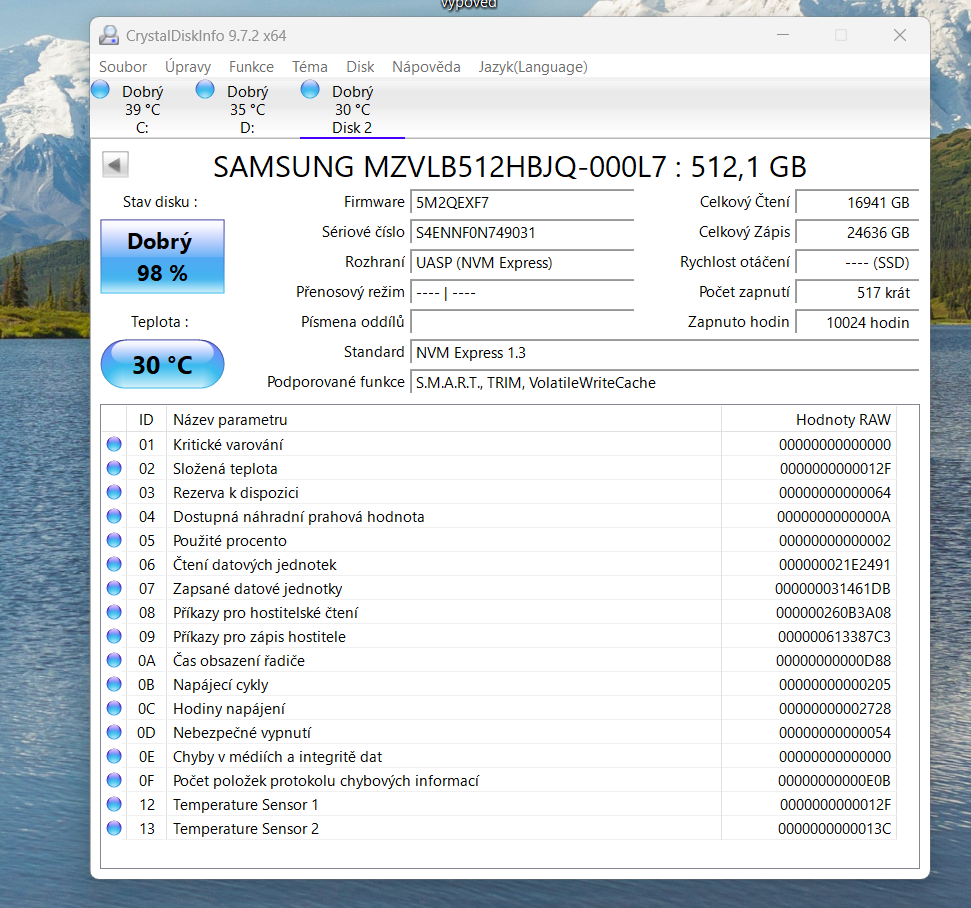The image size is (971, 908).
Task: Click the indicator next to Zapsané datové jednotky
Action: (x=113, y=587)
